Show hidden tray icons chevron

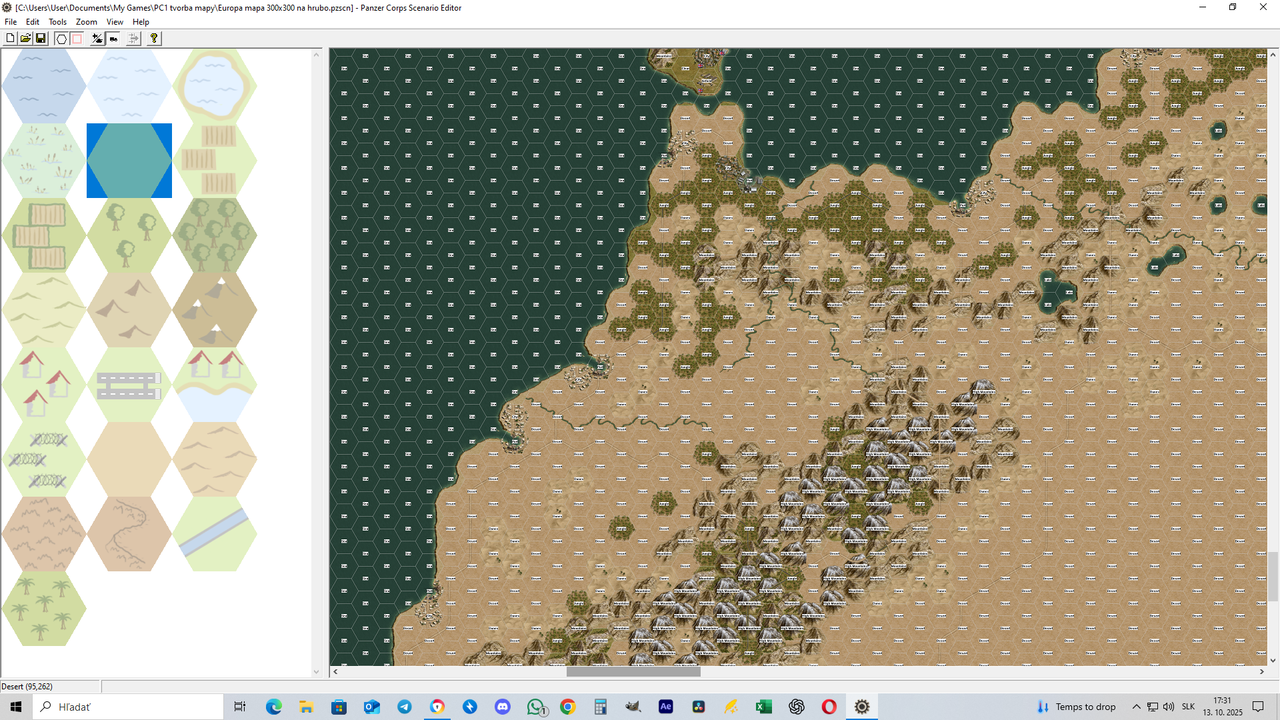(x=1137, y=706)
